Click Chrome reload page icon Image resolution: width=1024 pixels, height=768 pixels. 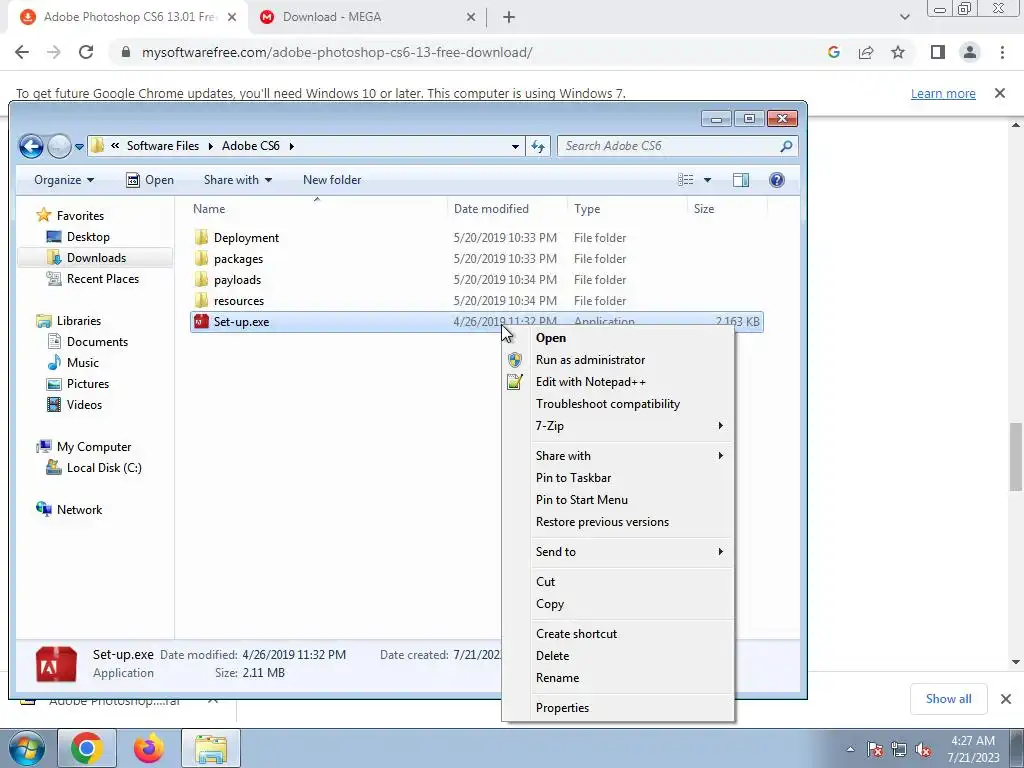[x=86, y=52]
